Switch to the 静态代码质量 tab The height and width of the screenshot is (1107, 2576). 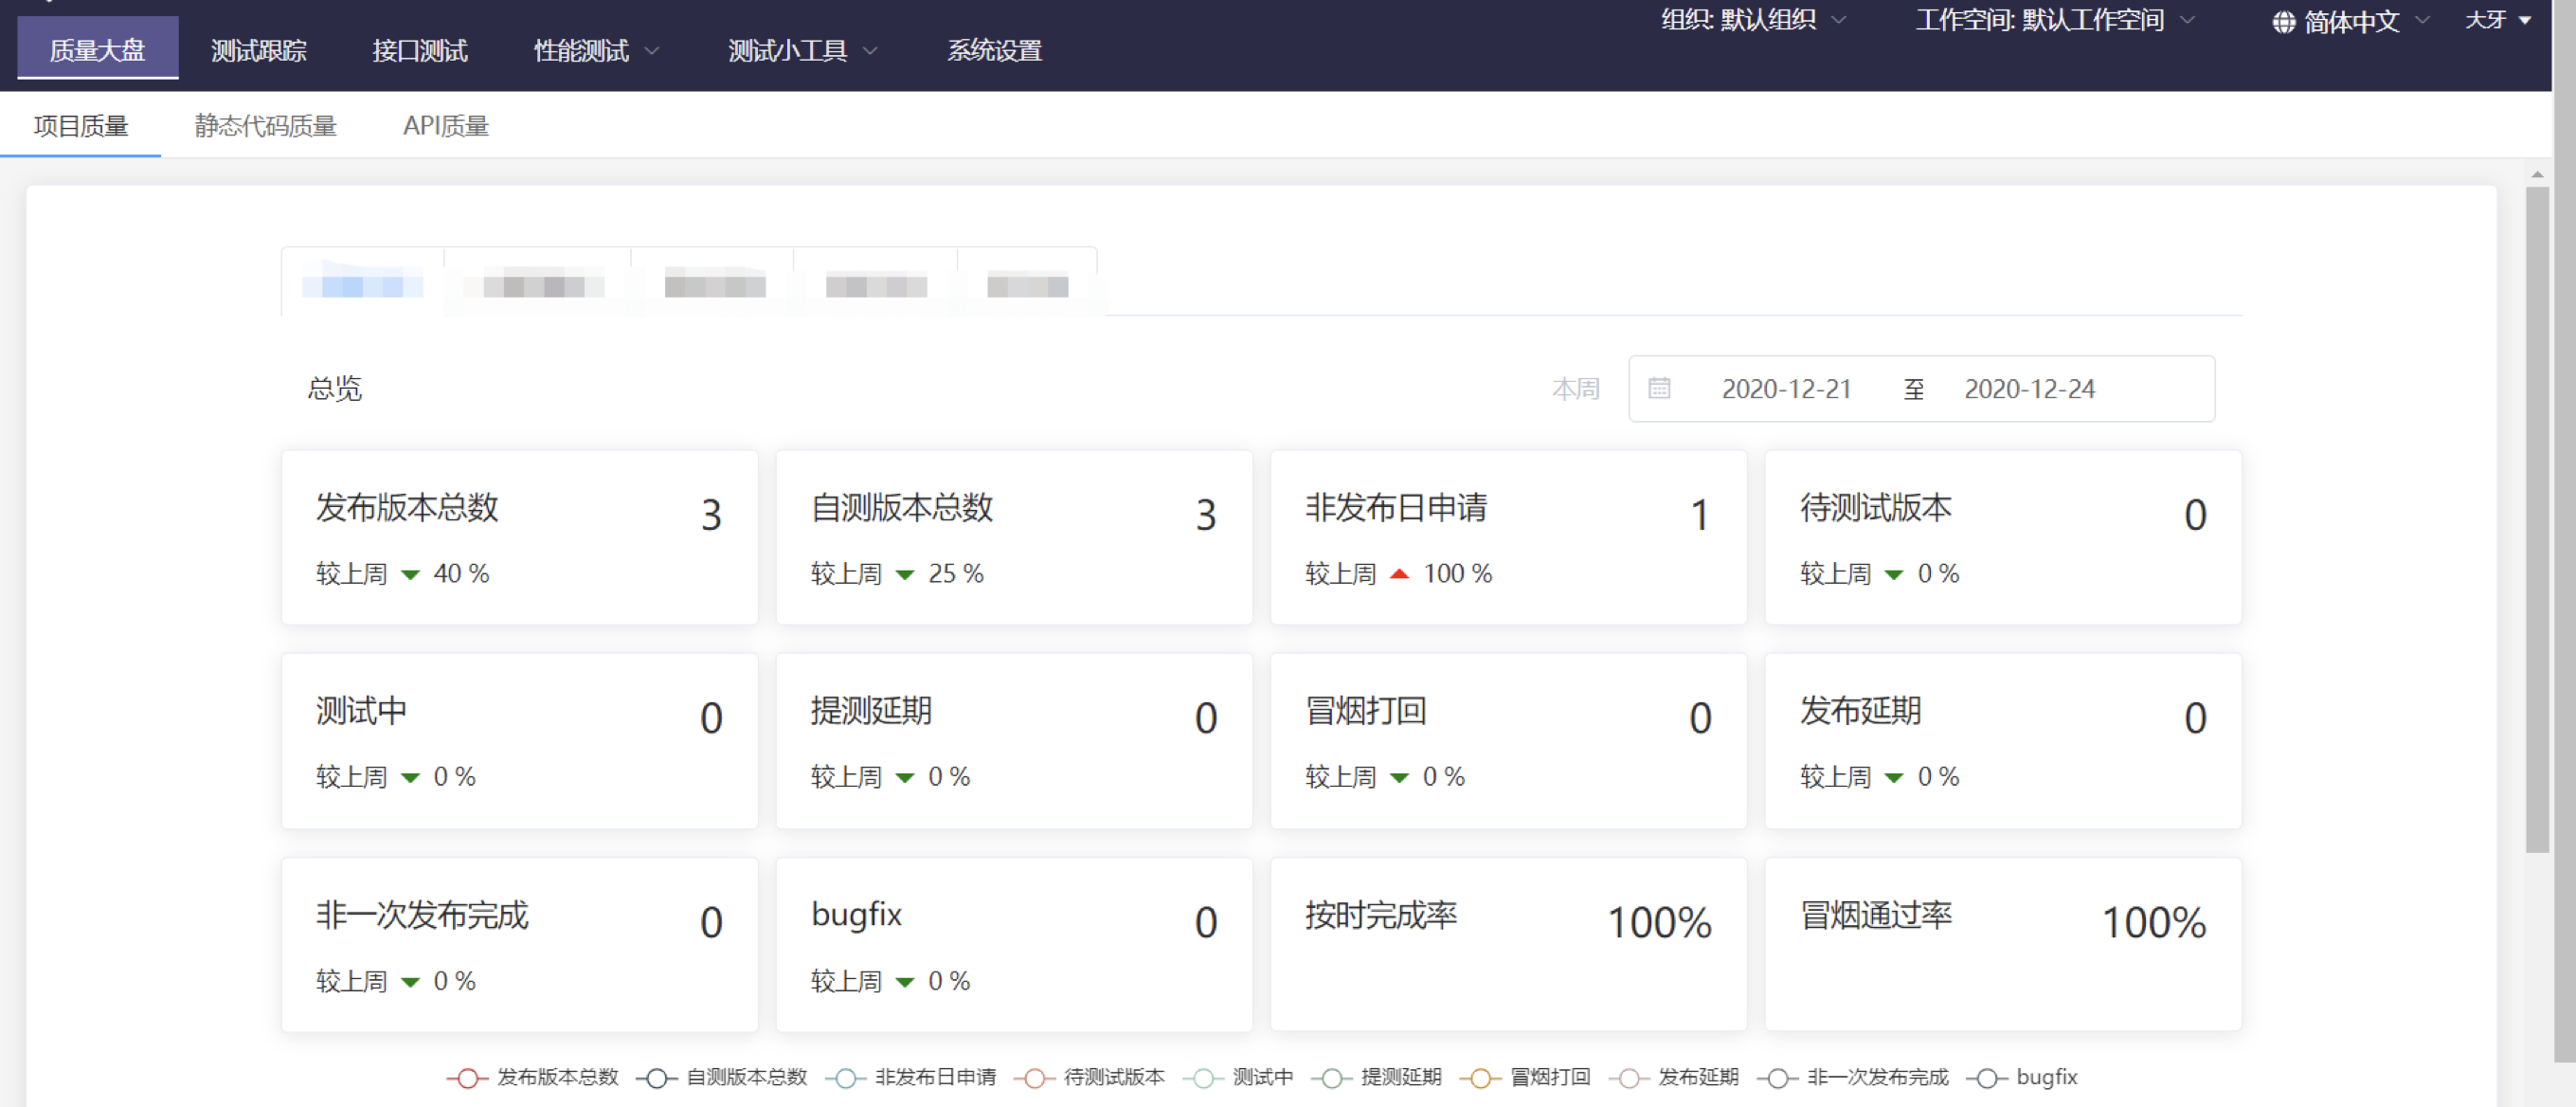point(265,126)
